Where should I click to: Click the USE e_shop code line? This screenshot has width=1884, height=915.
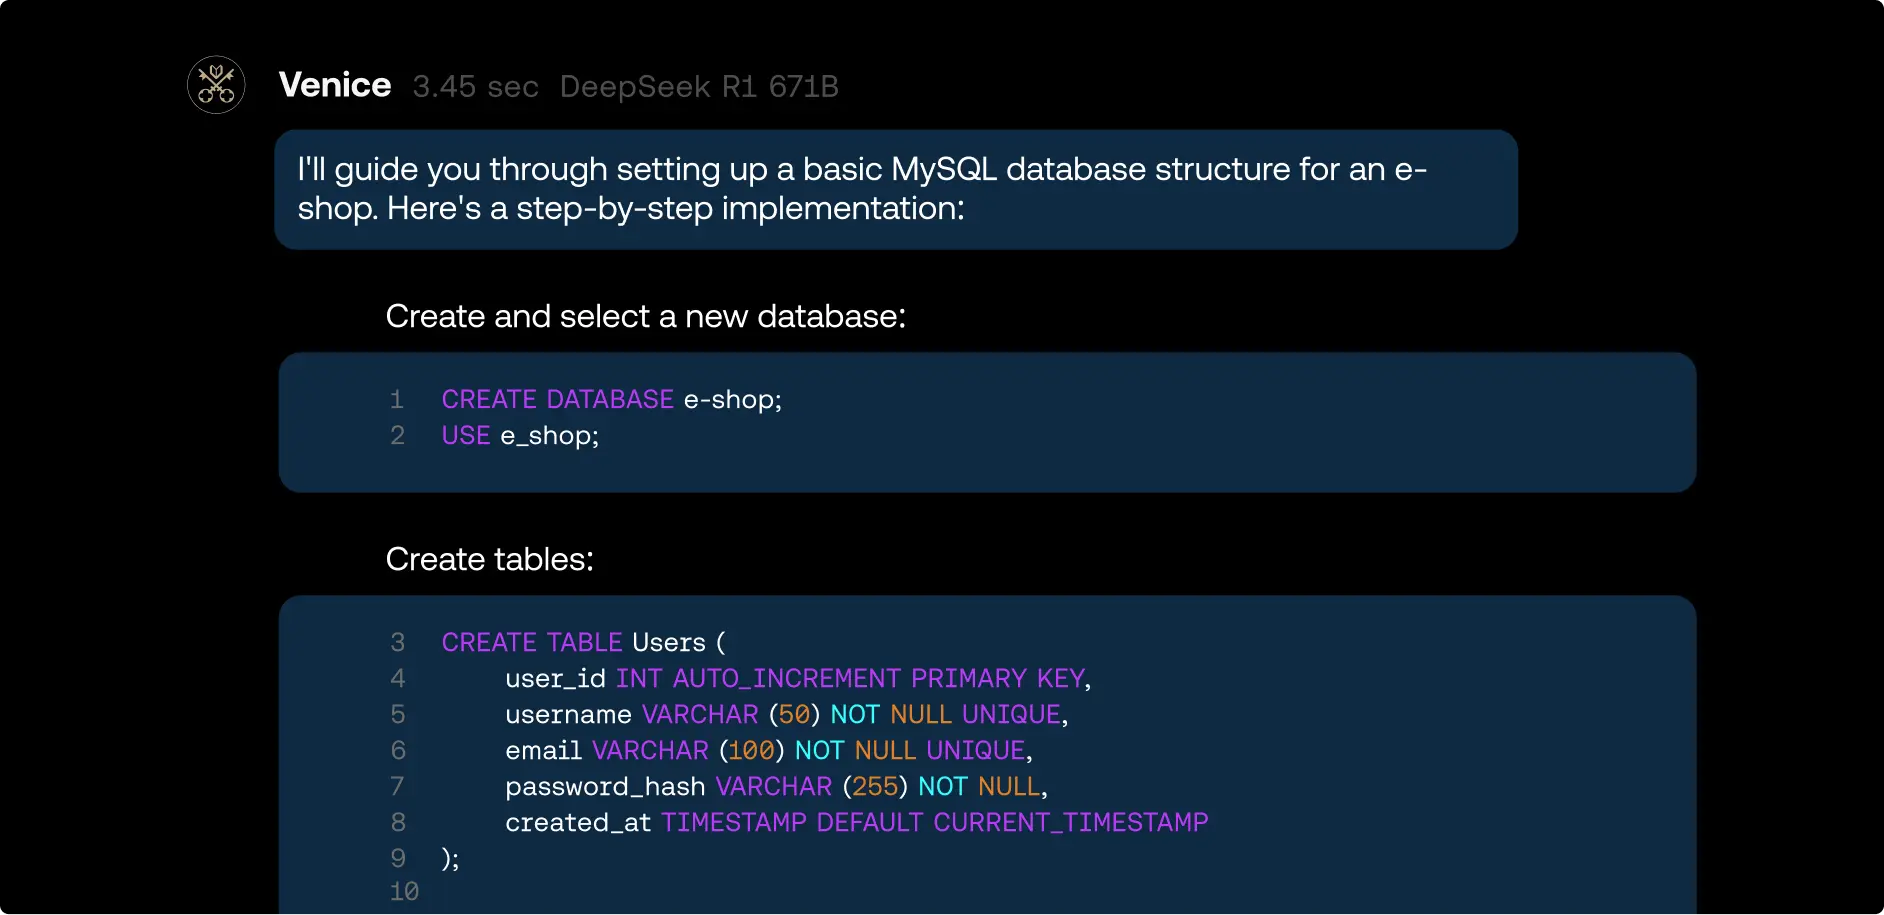pyautogui.click(x=520, y=435)
